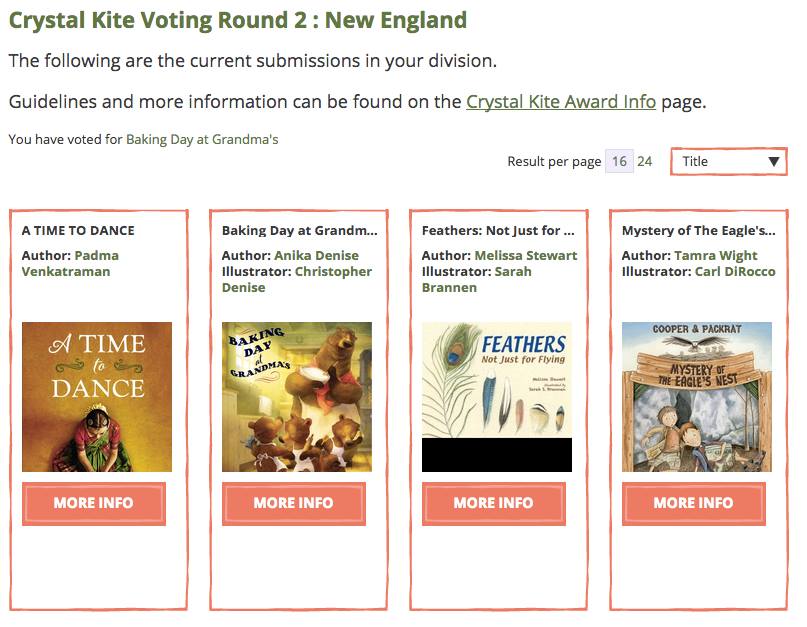Open the Title sort dropdown
Image resolution: width=807 pixels, height=627 pixels.
(728, 162)
